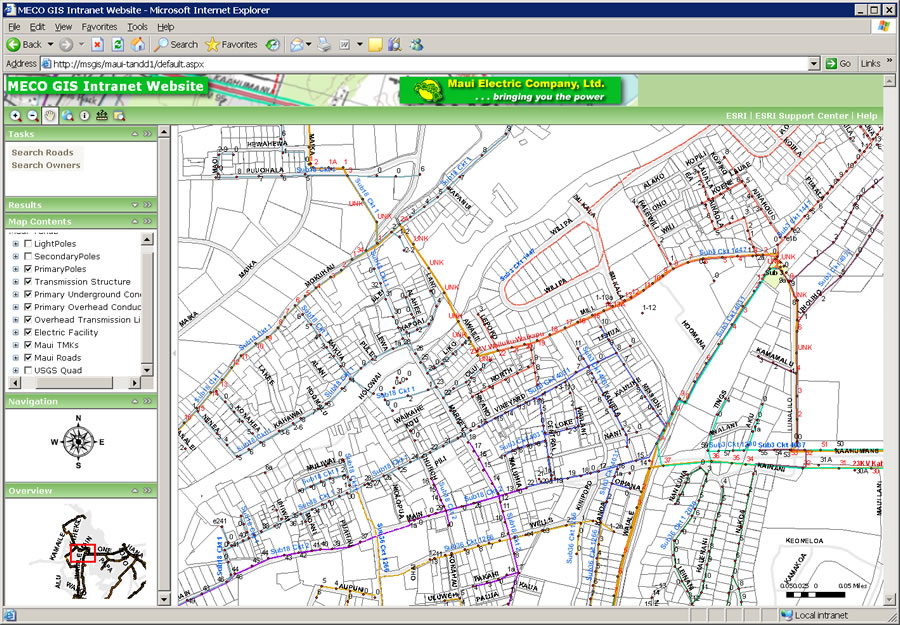Collapse the Navigation panel
This screenshot has width=900, height=625.
click(x=135, y=401)
